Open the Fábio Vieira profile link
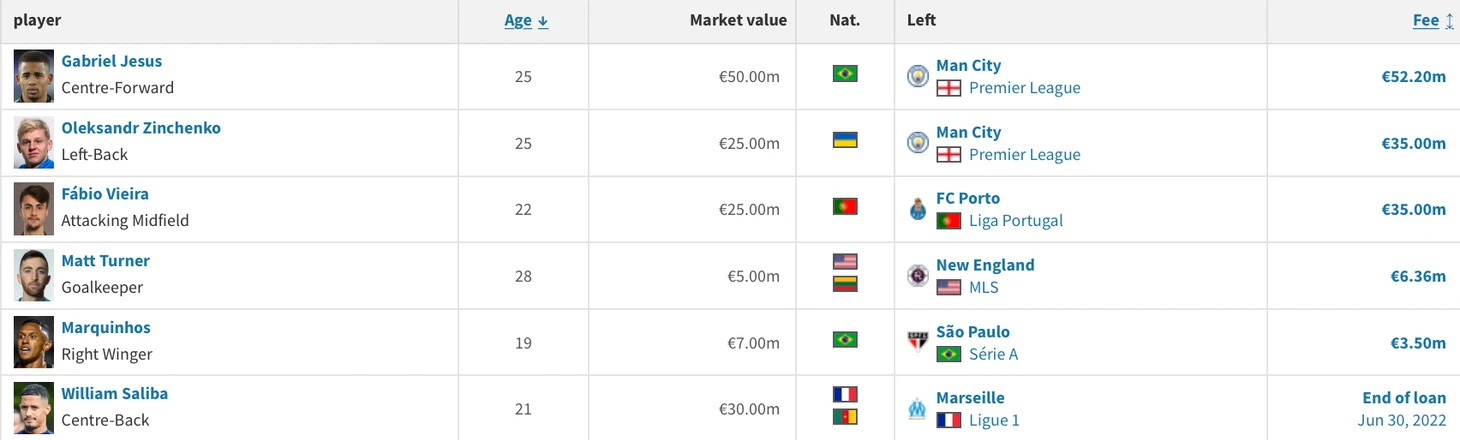 click(x=105, y=194)
